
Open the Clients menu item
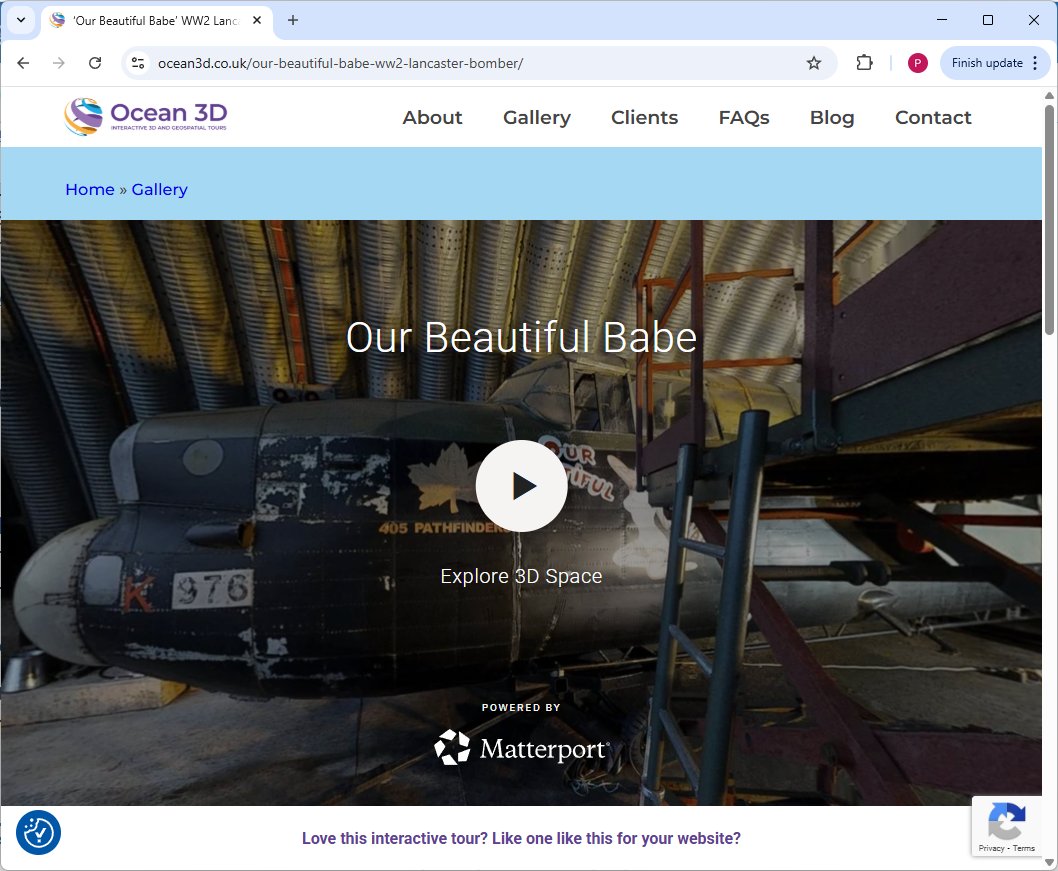point(644,117)
